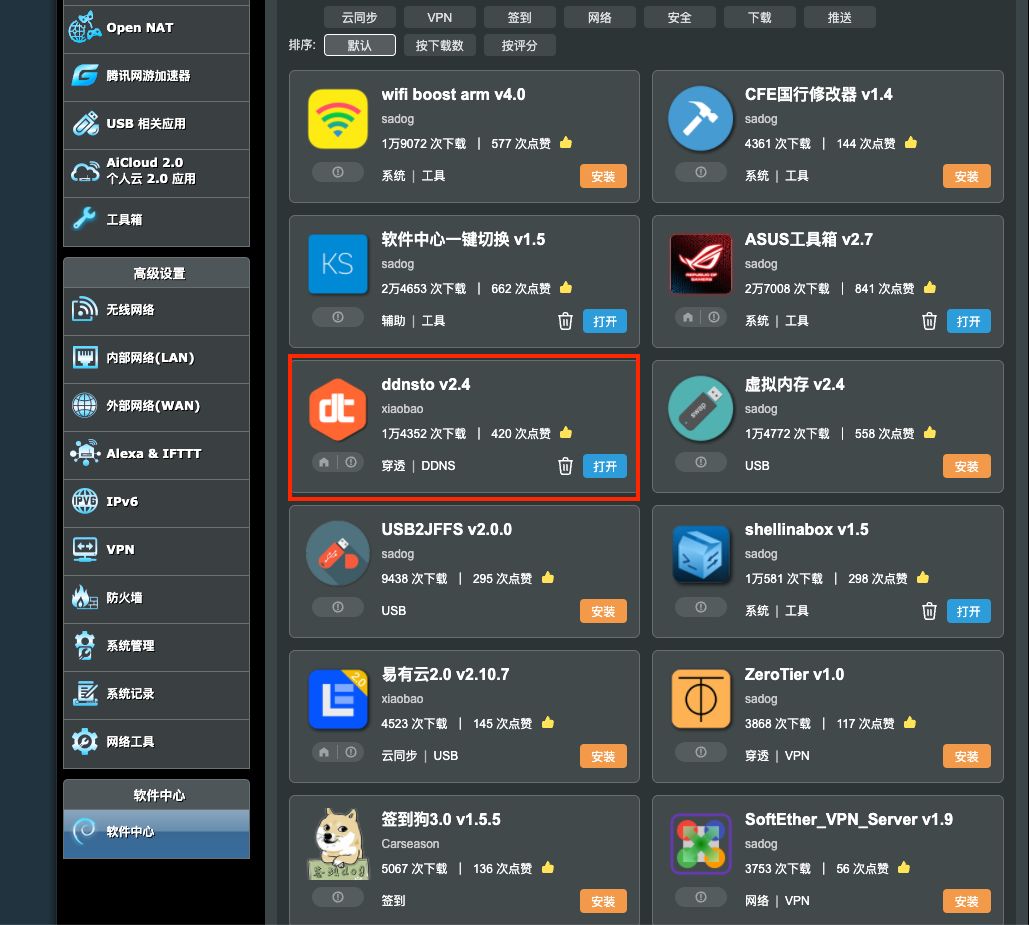Viewport: 1029px width, 925px height.
Task: Uninstall shellinabox via trash icon
Action: pyautogui.click(x=929, y=611)
